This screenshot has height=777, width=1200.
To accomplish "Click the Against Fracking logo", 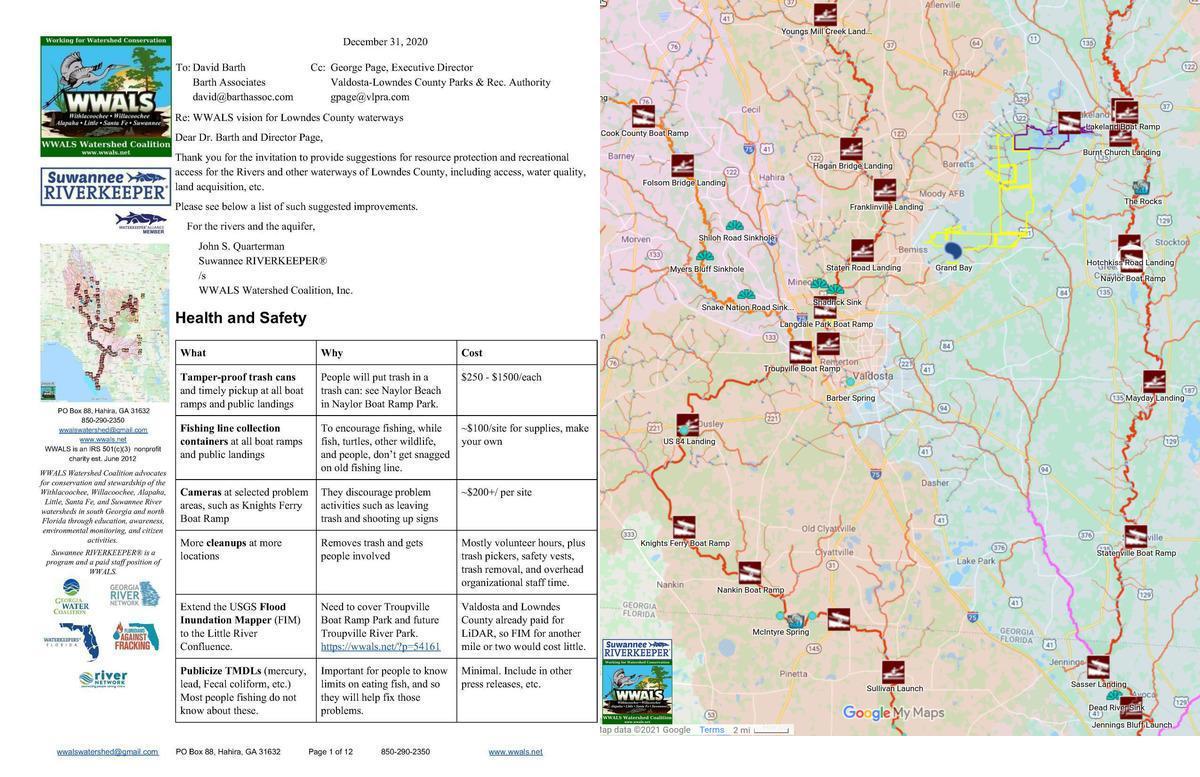I will pos(135,638).
